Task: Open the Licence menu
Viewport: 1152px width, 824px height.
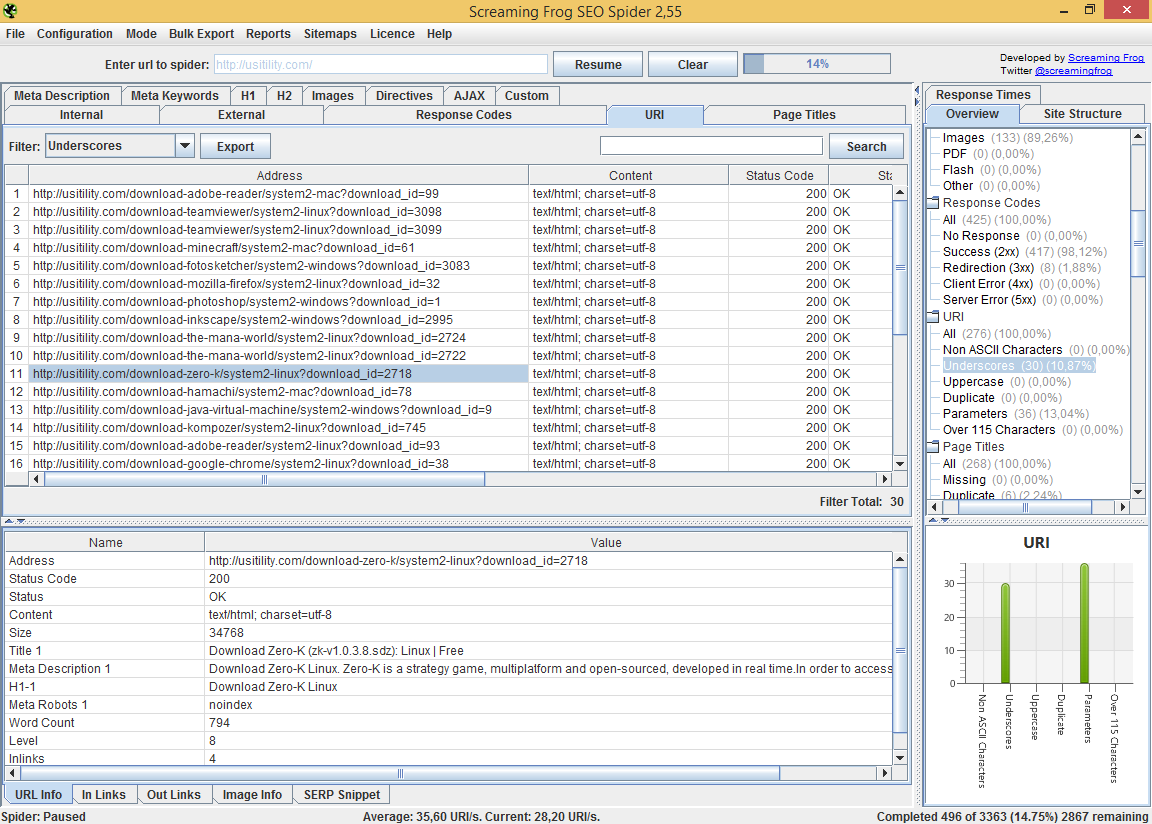Action: (392, 34)
